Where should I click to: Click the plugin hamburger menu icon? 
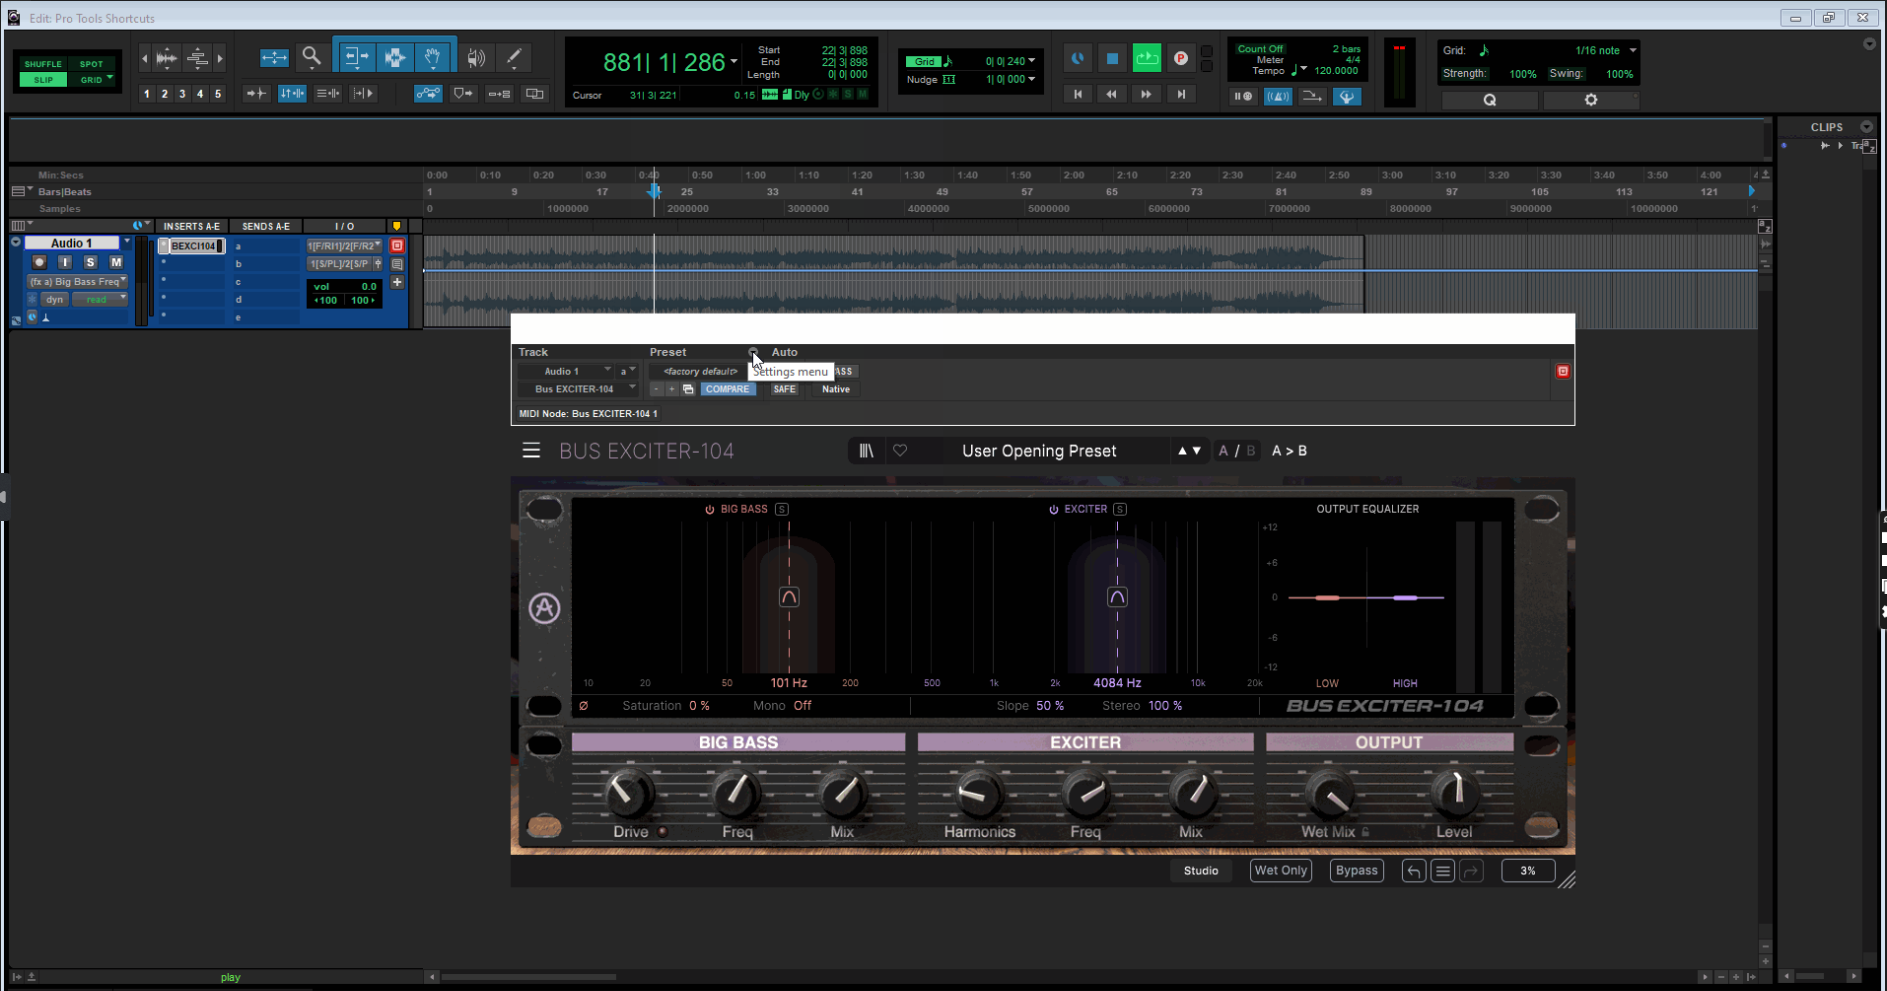tap(531, 451)
